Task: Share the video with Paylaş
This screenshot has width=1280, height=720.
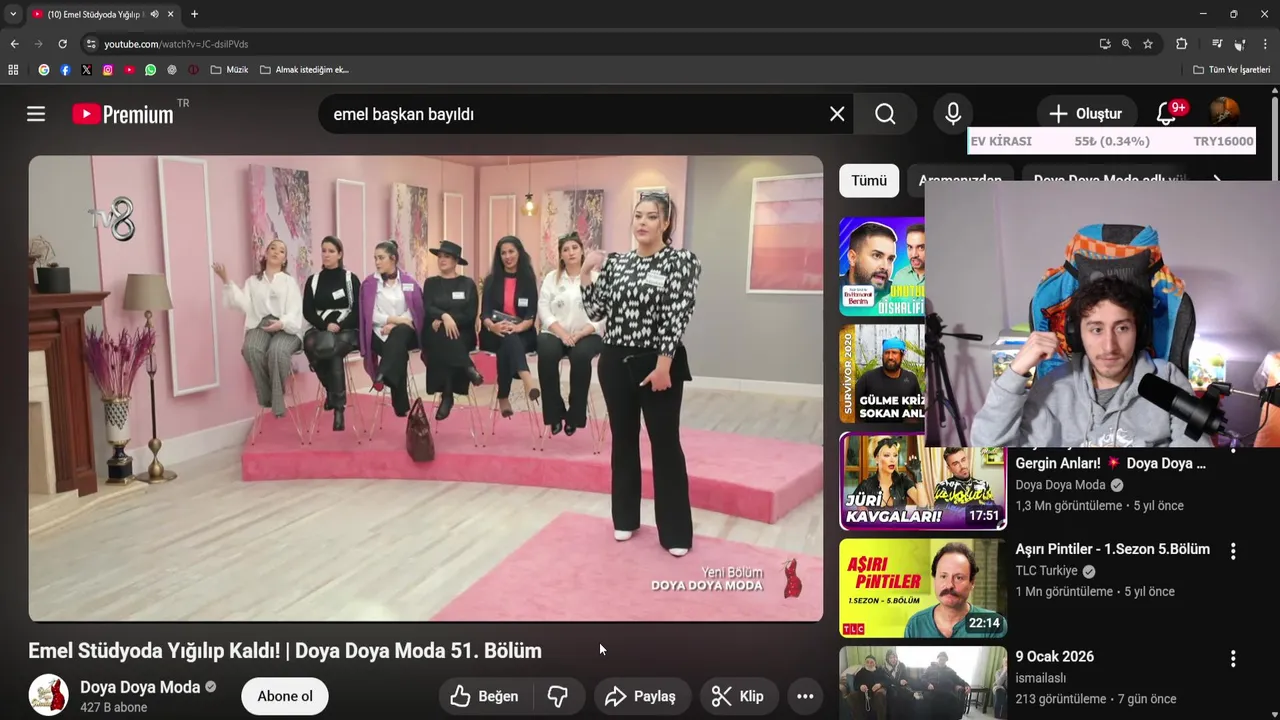Action: point(641,696)
